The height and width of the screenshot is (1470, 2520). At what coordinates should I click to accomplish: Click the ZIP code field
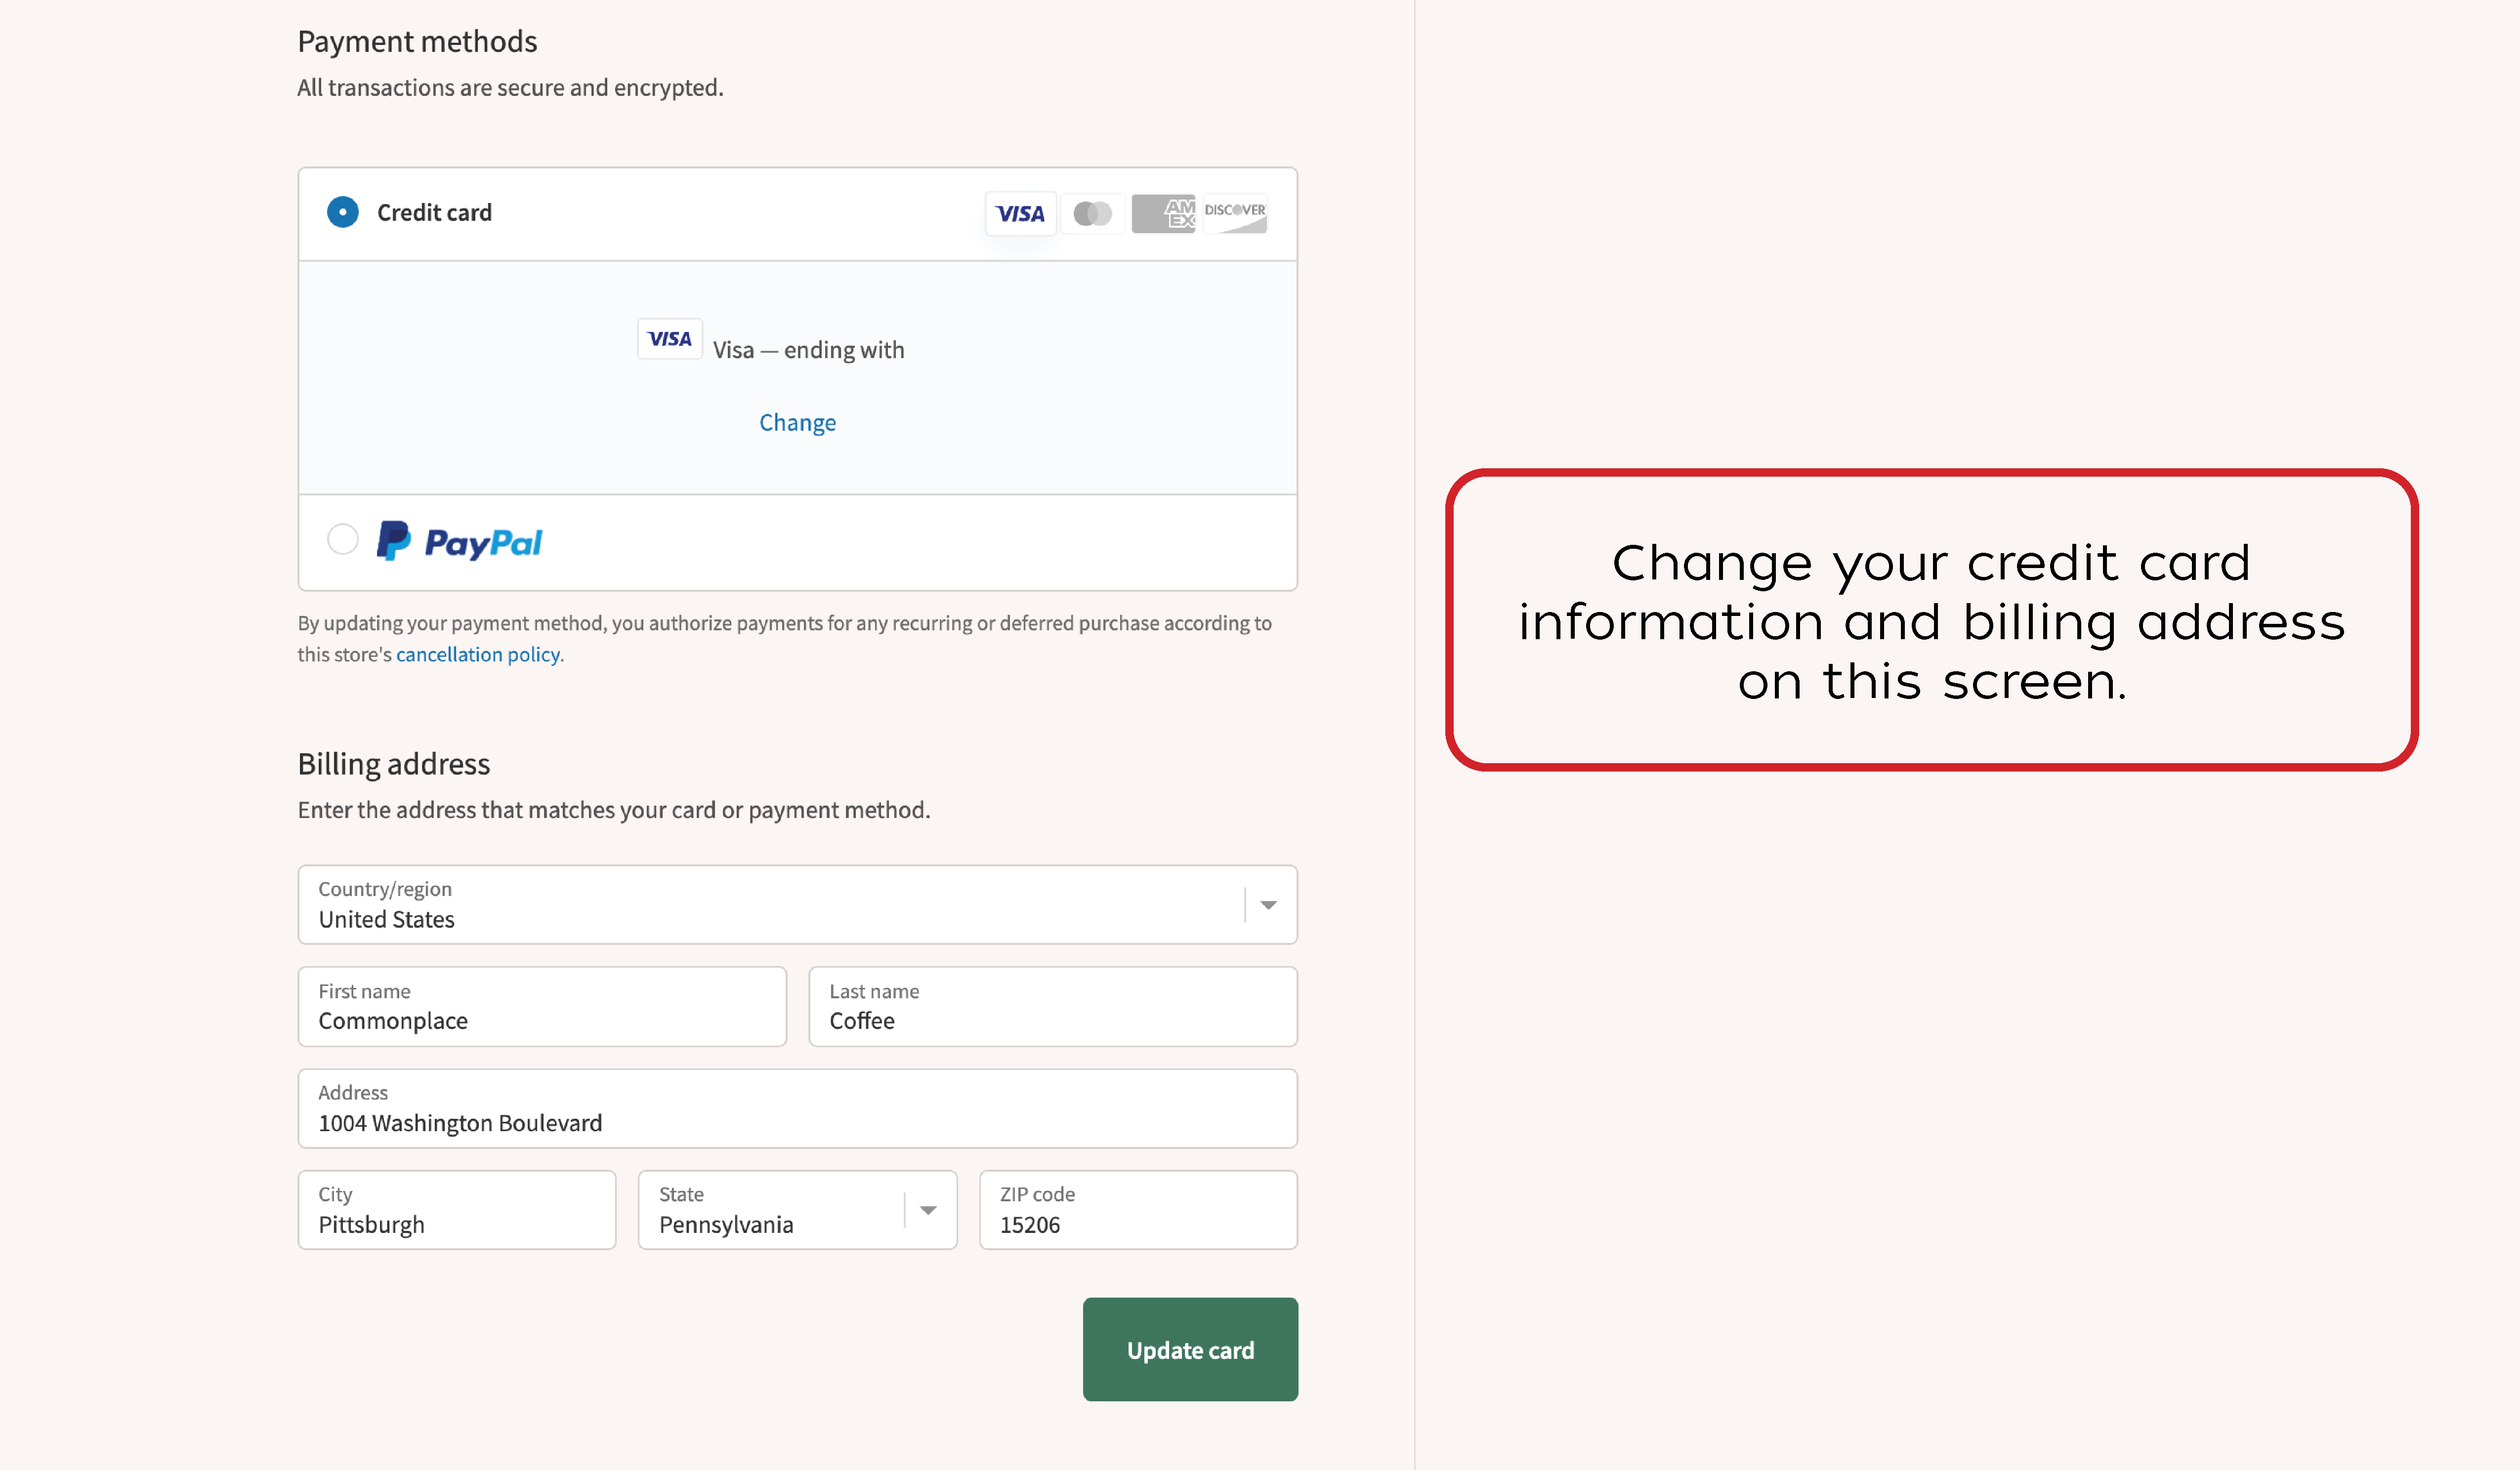coord(1137,1210)
